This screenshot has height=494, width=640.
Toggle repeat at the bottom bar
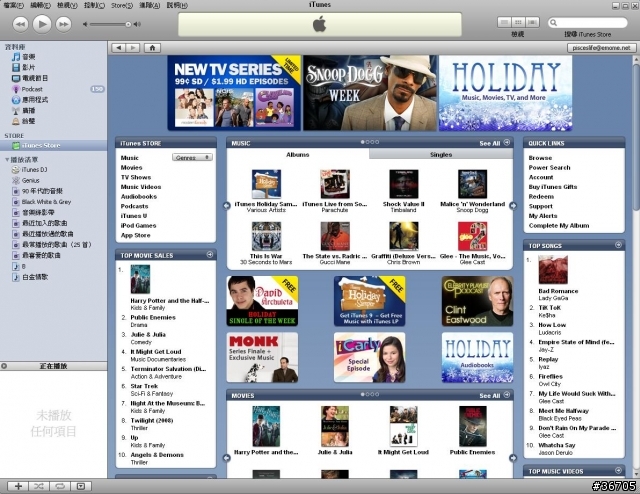coord(60,486)
